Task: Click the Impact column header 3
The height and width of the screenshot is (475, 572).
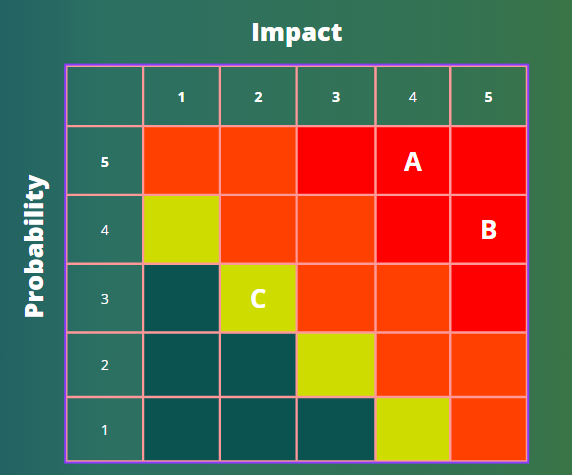Action: click(336, 97)
